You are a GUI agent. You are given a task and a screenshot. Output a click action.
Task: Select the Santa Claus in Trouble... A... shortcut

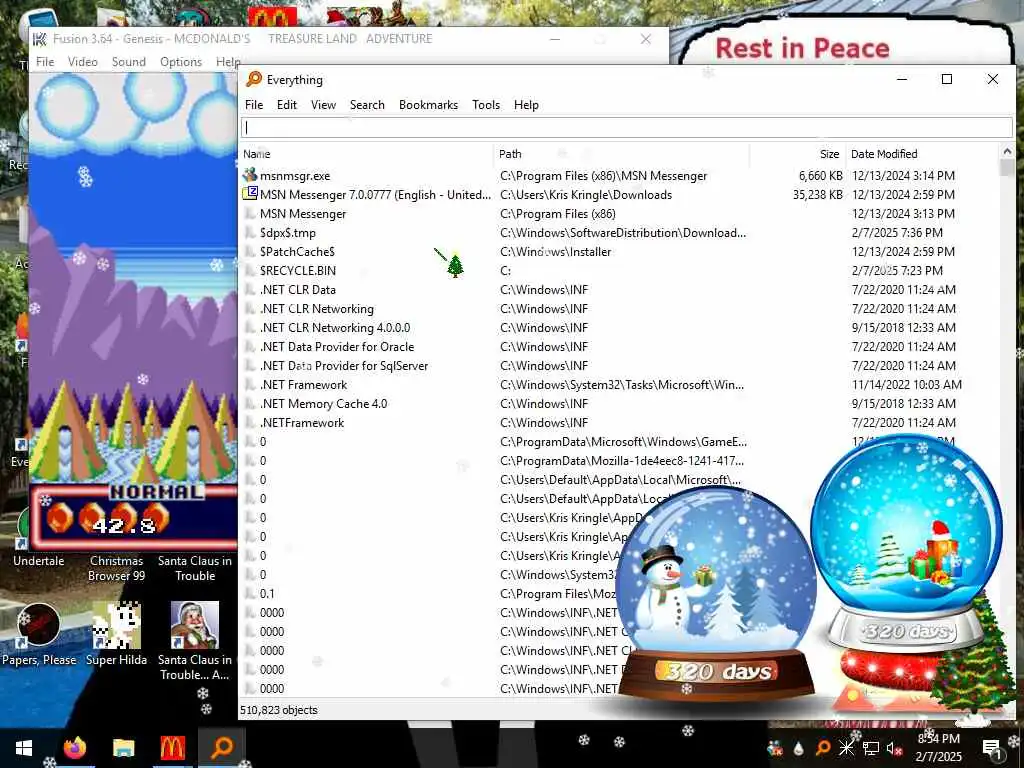point(195,641)
